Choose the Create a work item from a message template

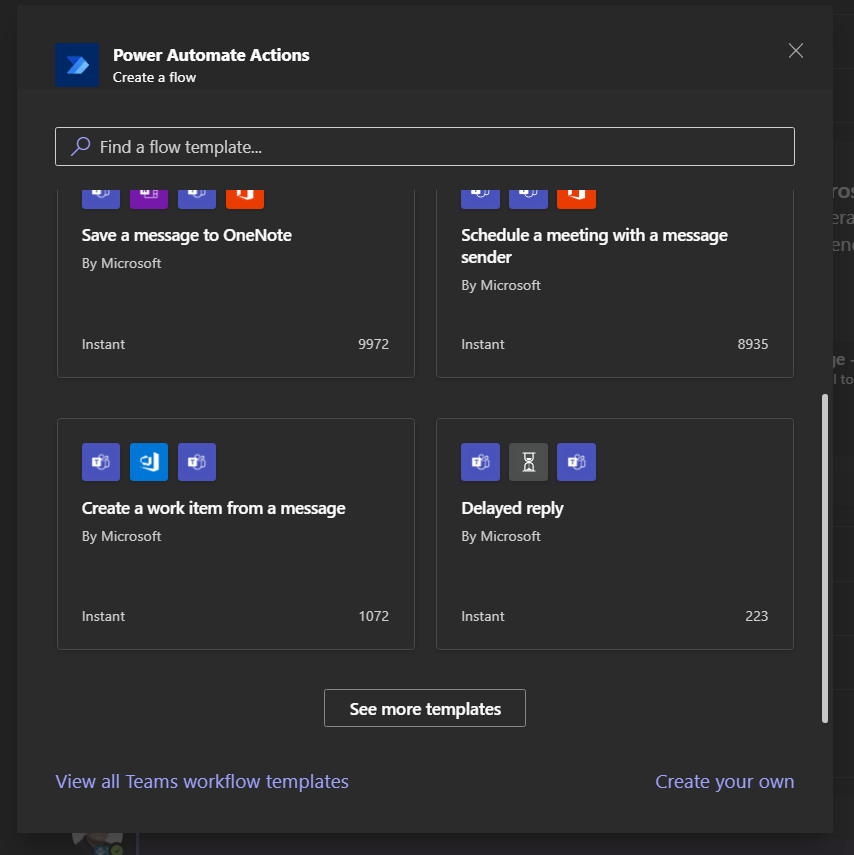[213, 508]
